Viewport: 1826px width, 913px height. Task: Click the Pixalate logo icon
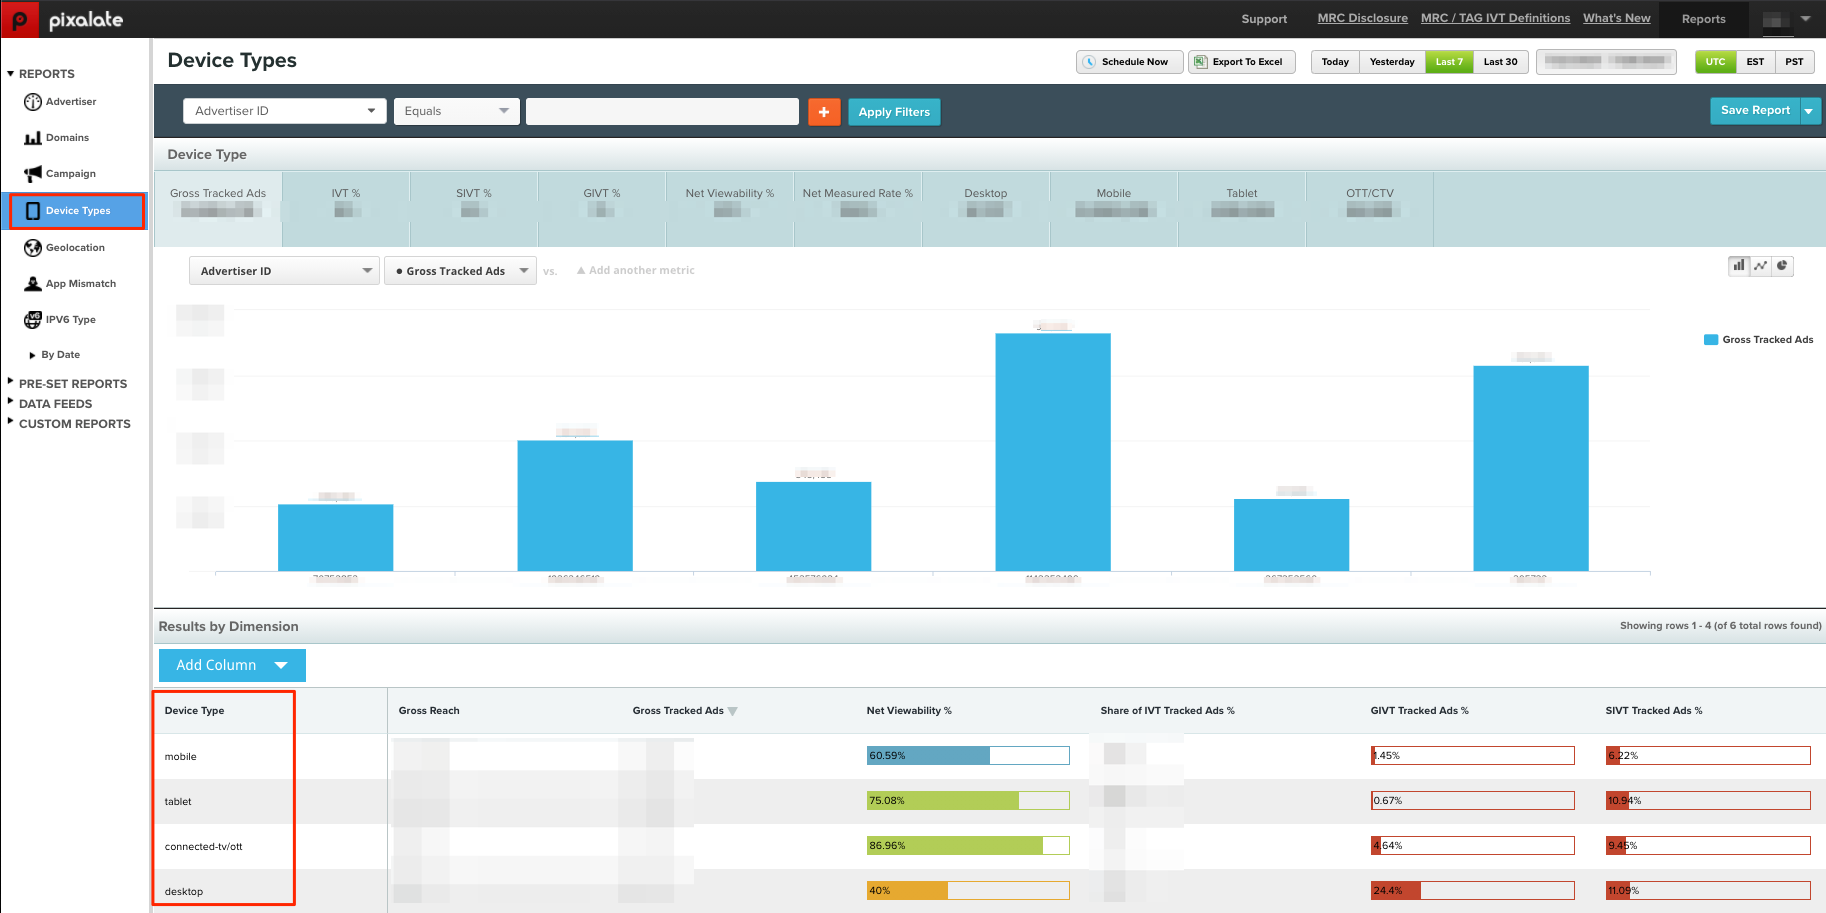19,19
